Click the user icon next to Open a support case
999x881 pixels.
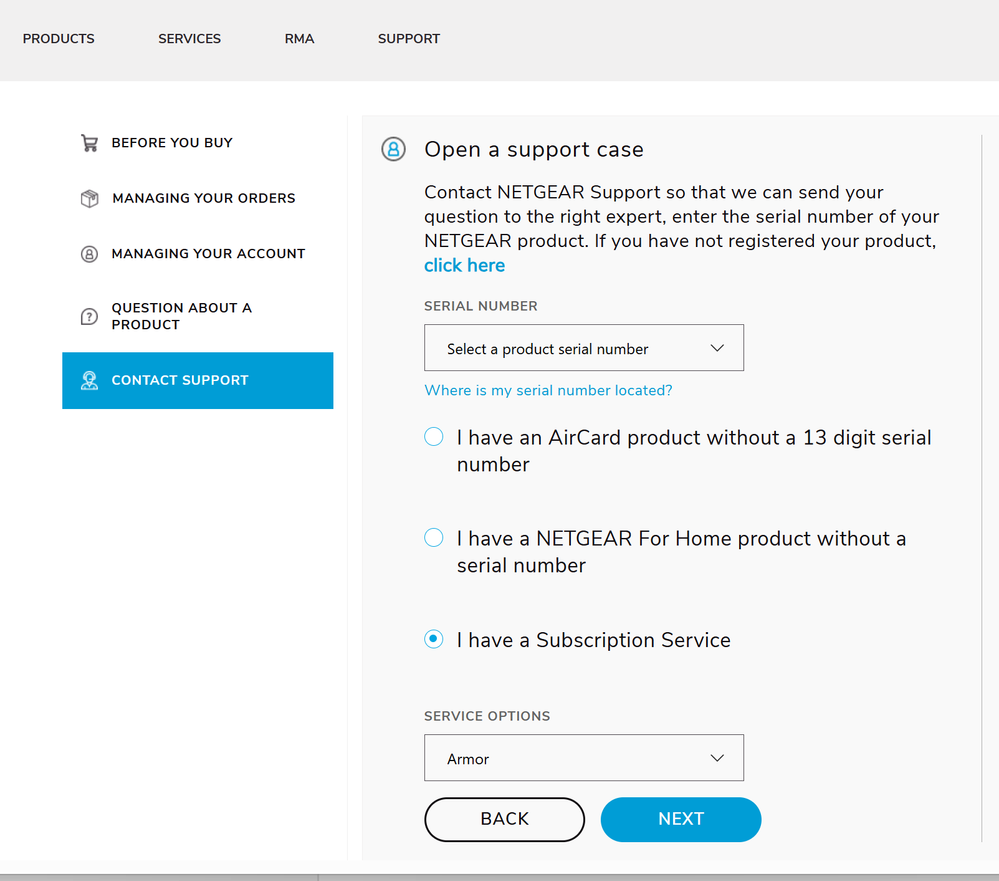[393, 149]
